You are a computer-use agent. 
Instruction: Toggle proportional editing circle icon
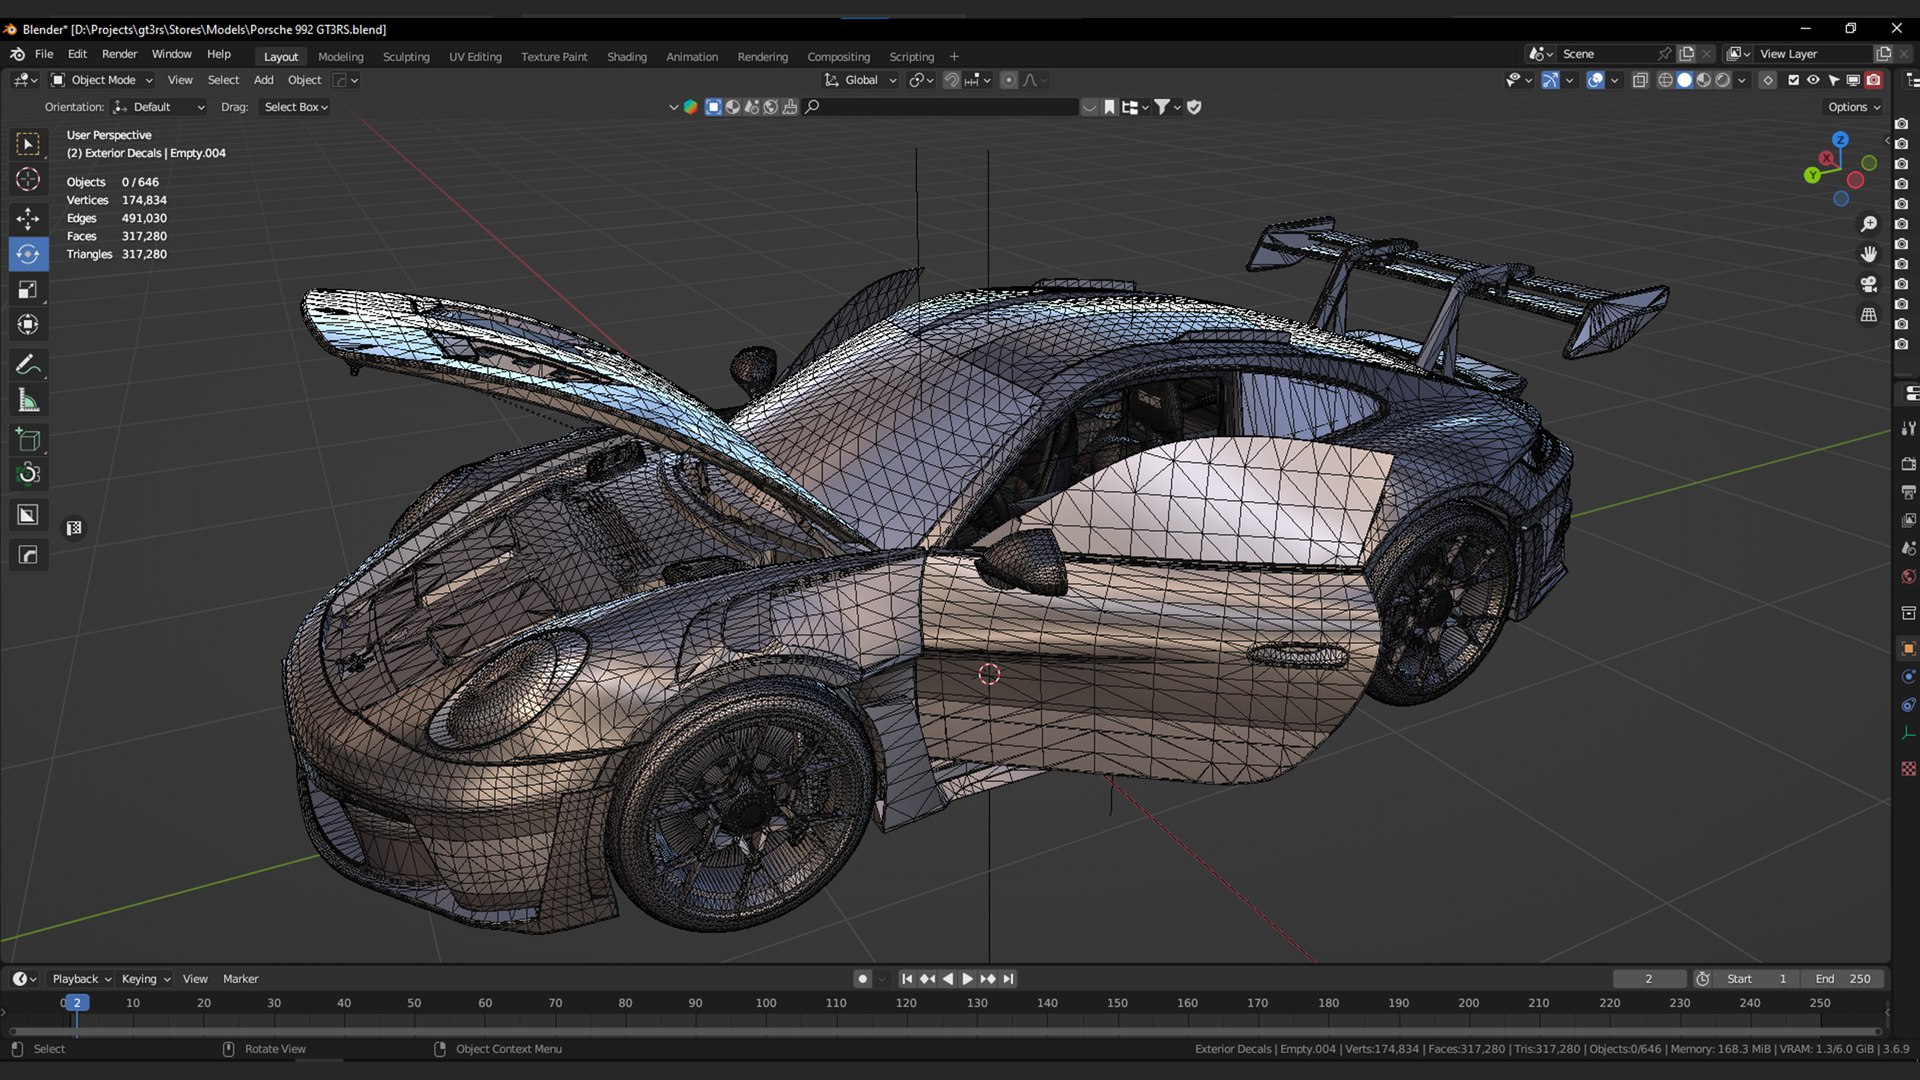(x=1008, y=80)
